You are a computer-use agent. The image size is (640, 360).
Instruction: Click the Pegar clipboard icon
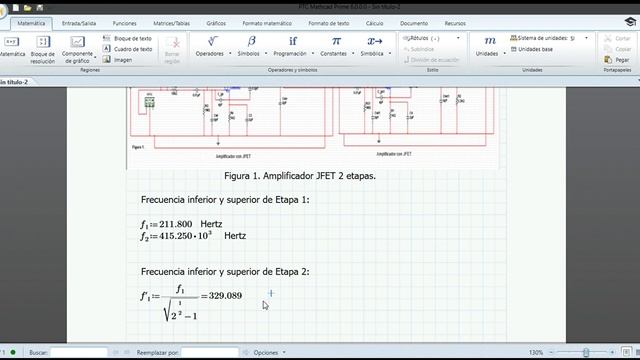coord(608,60)
